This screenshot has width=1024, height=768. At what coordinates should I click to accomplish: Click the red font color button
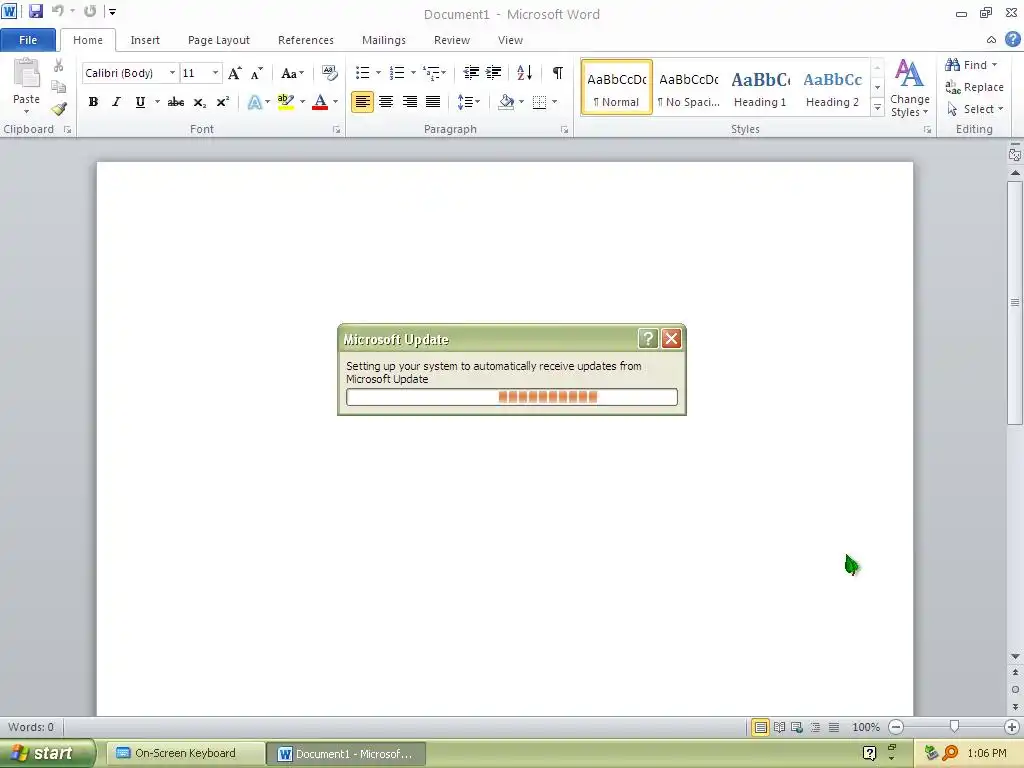320,102
